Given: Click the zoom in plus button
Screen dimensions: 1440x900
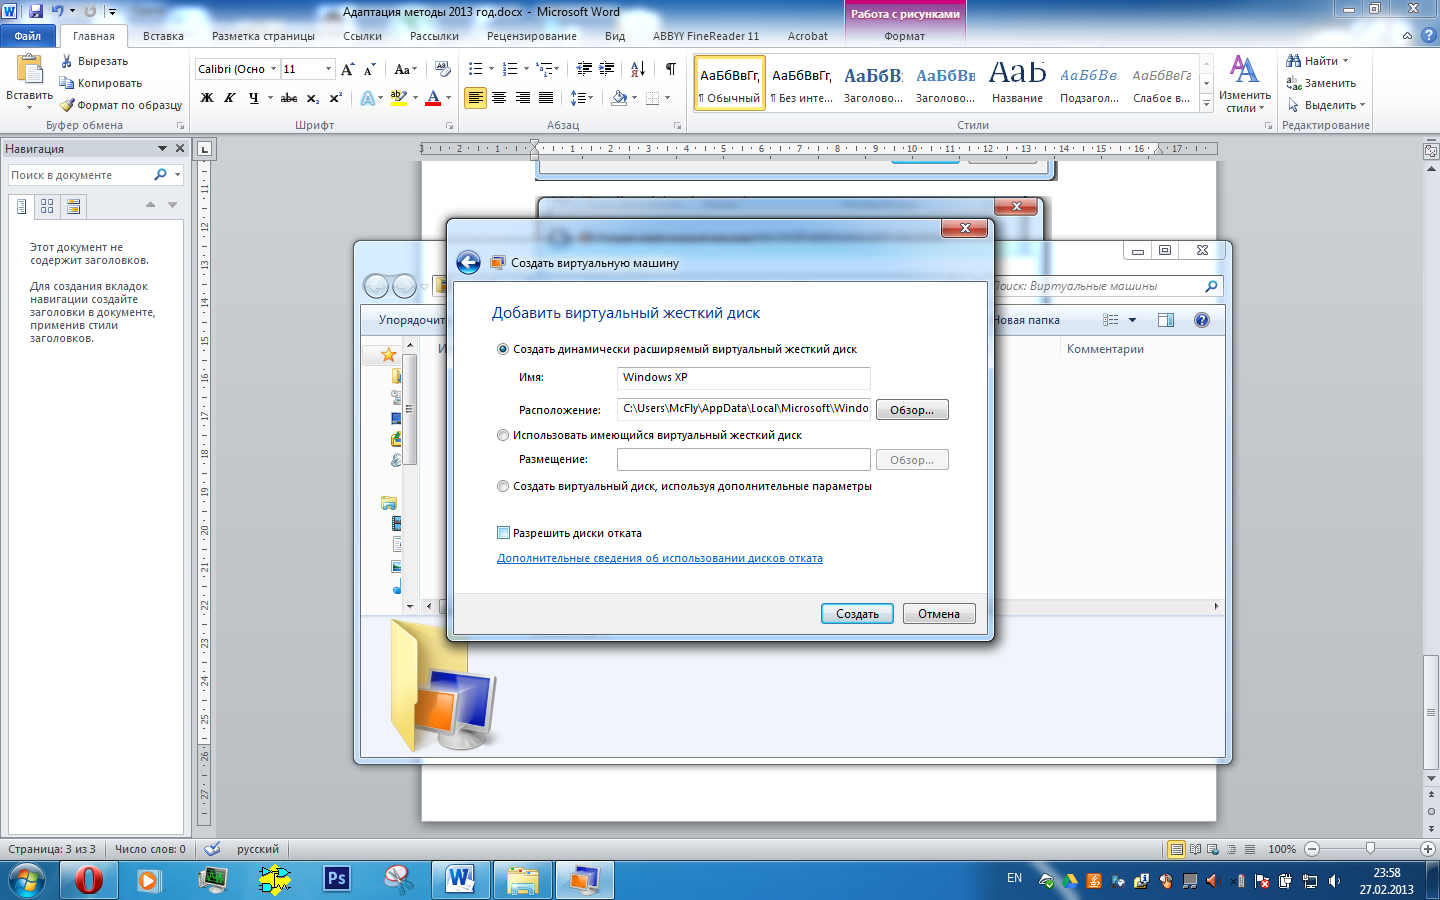Looking at the screenshot, I should click(1428, 848).
